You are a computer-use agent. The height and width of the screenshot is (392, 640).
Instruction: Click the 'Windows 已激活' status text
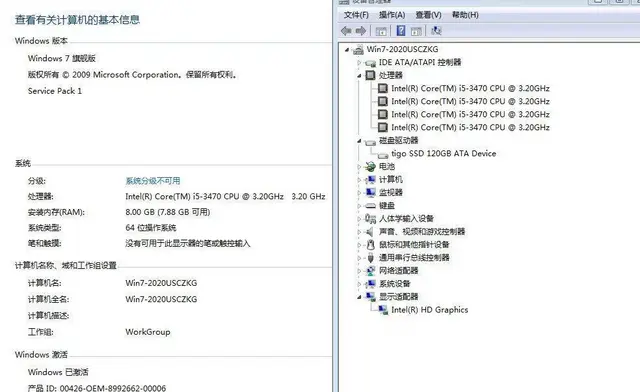(58, 372)
